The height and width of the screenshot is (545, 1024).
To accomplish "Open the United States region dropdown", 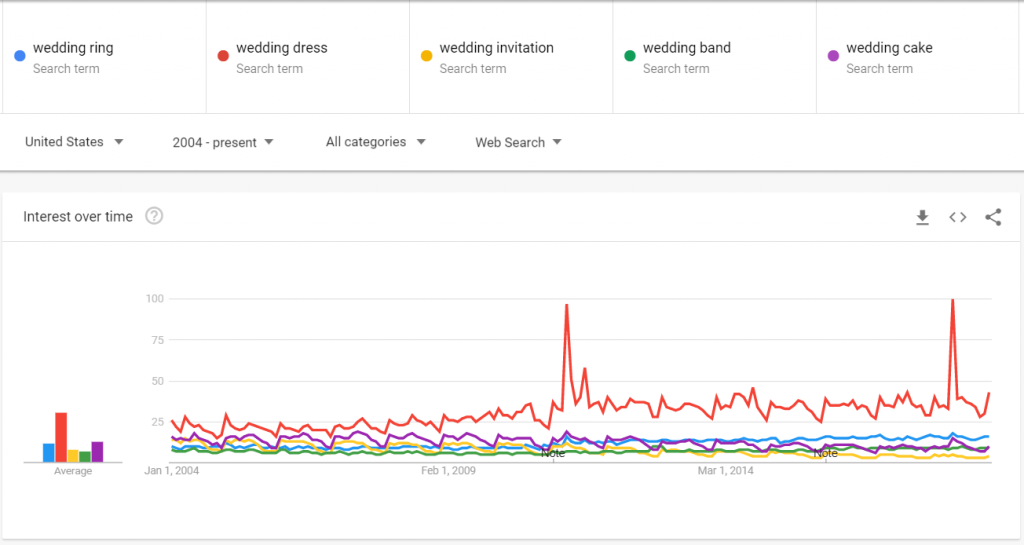I will 74,142.
